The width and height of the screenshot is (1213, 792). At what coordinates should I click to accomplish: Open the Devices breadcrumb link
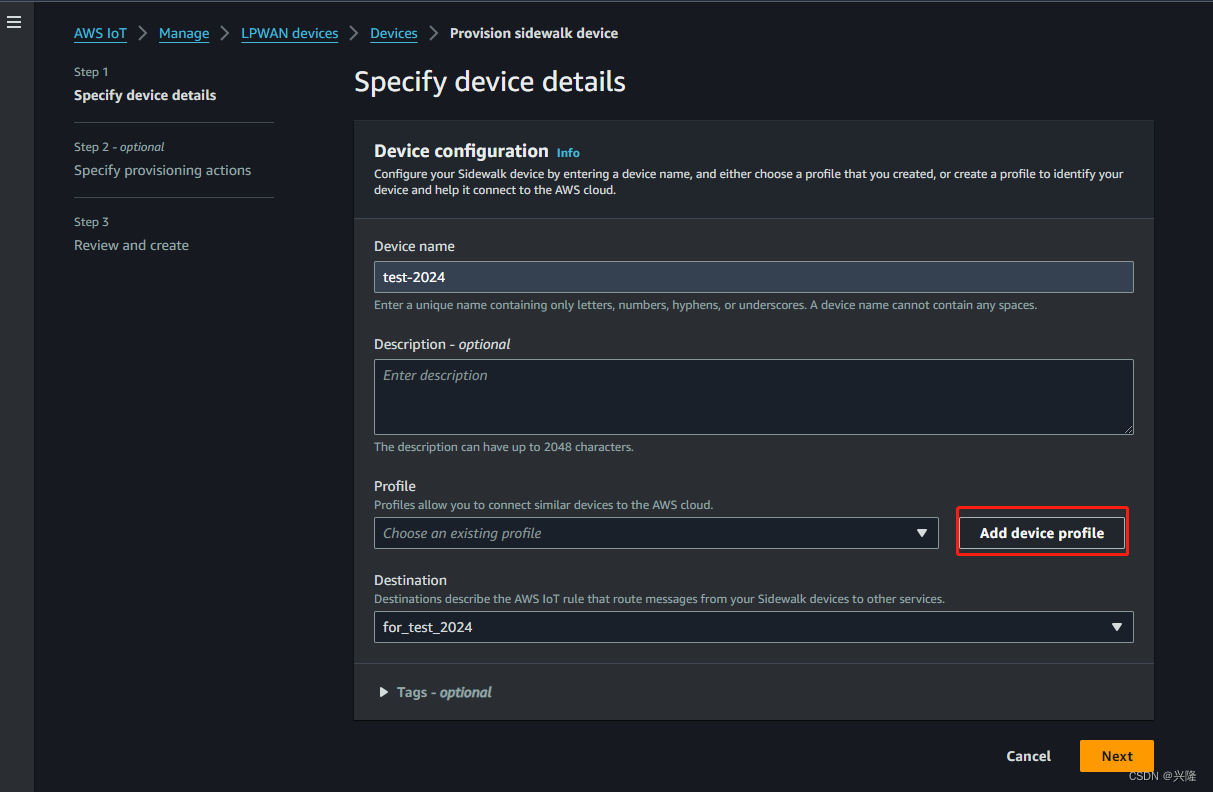pos(394,33)
